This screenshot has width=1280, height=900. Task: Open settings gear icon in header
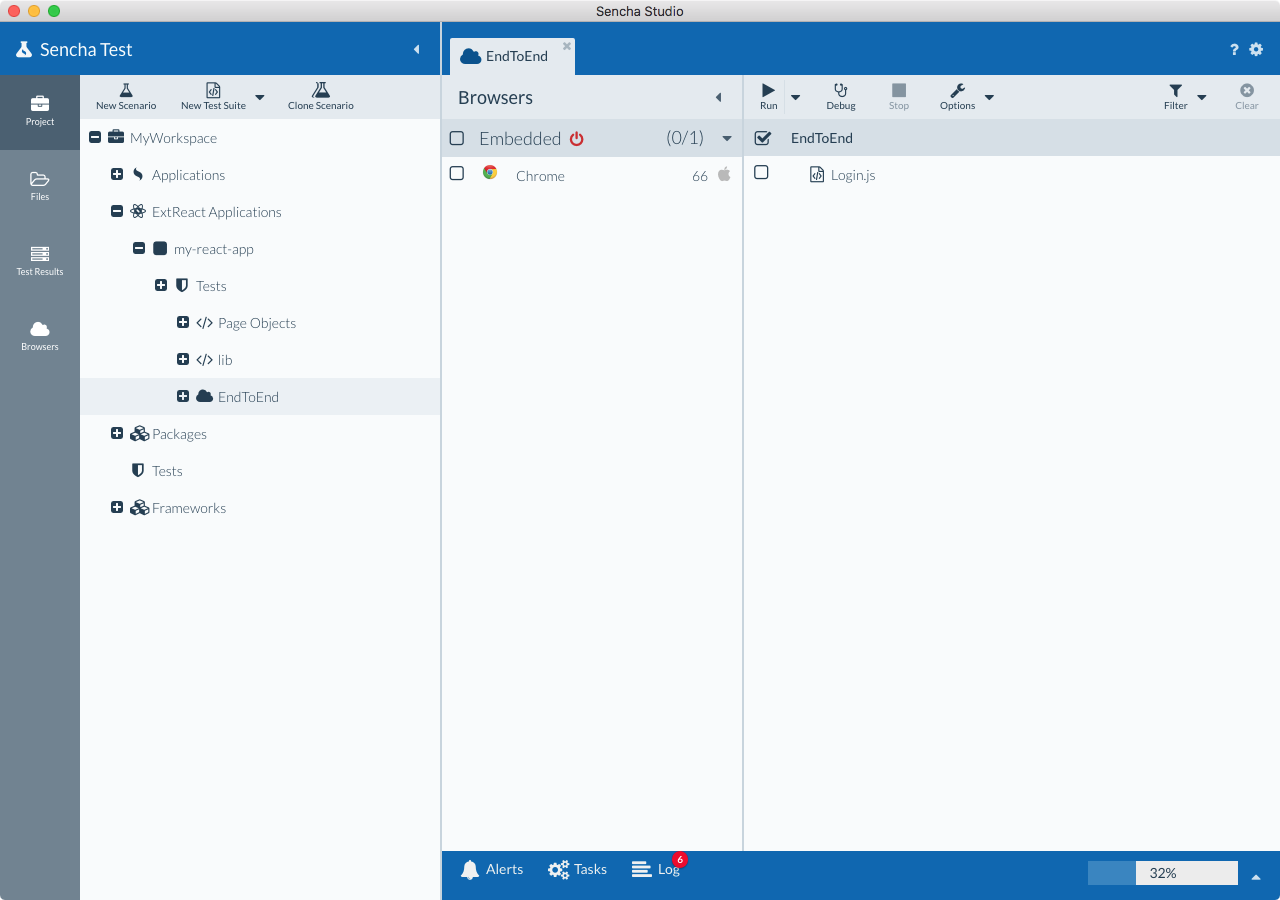pyautogui.click(x=1257, y=50)
